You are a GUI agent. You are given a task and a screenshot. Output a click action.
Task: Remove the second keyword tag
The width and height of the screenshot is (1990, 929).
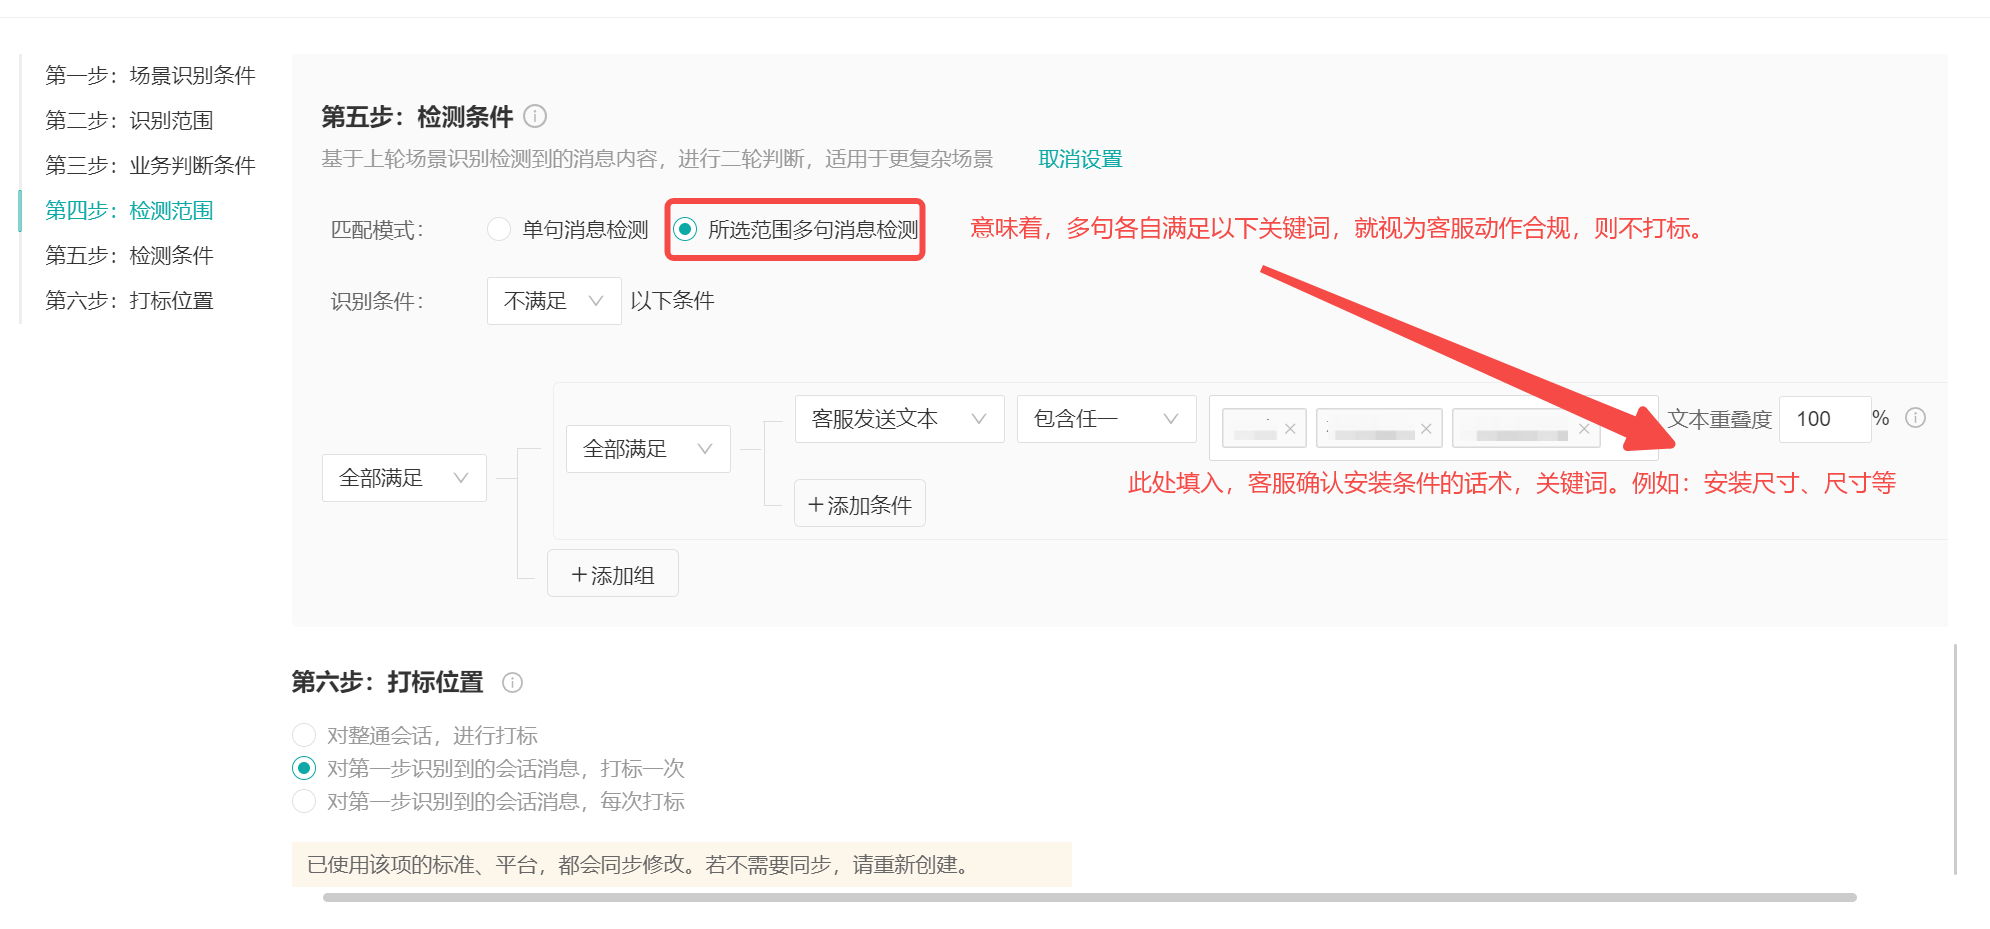pyautogui.click(x=1426, y=429)
